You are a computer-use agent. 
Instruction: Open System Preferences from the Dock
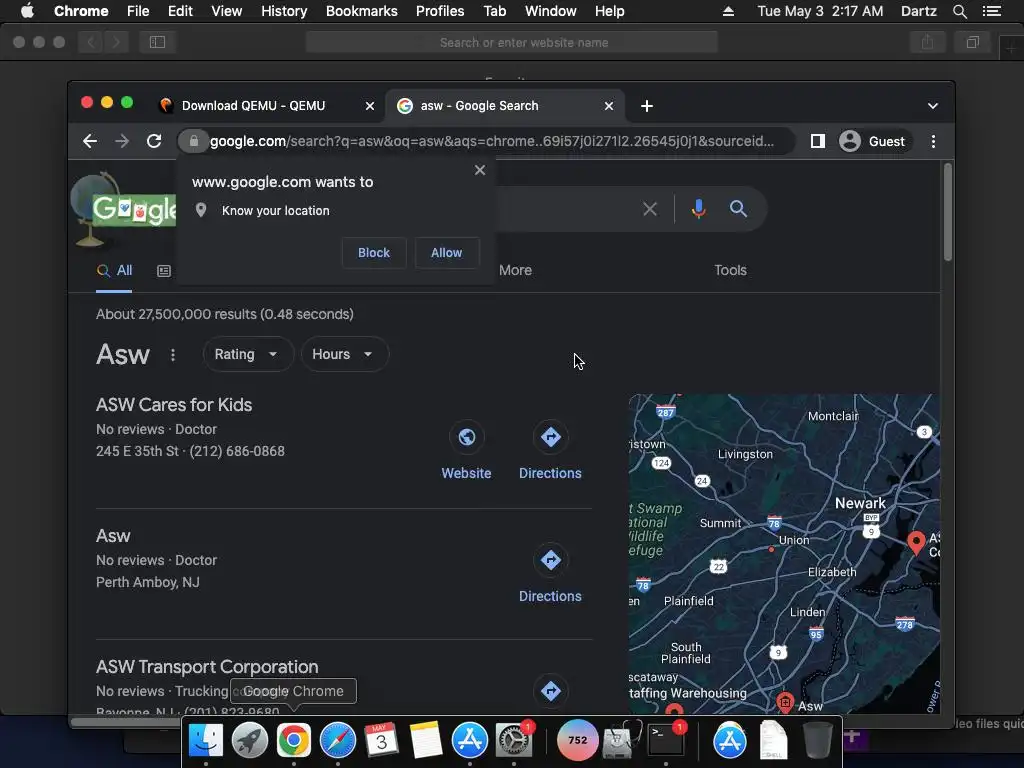(x=514, y=740)
